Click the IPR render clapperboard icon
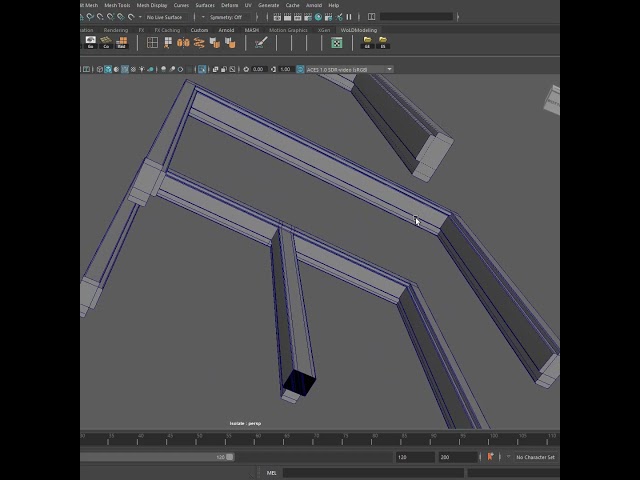 pyautogui.click(x=298, y=17)
